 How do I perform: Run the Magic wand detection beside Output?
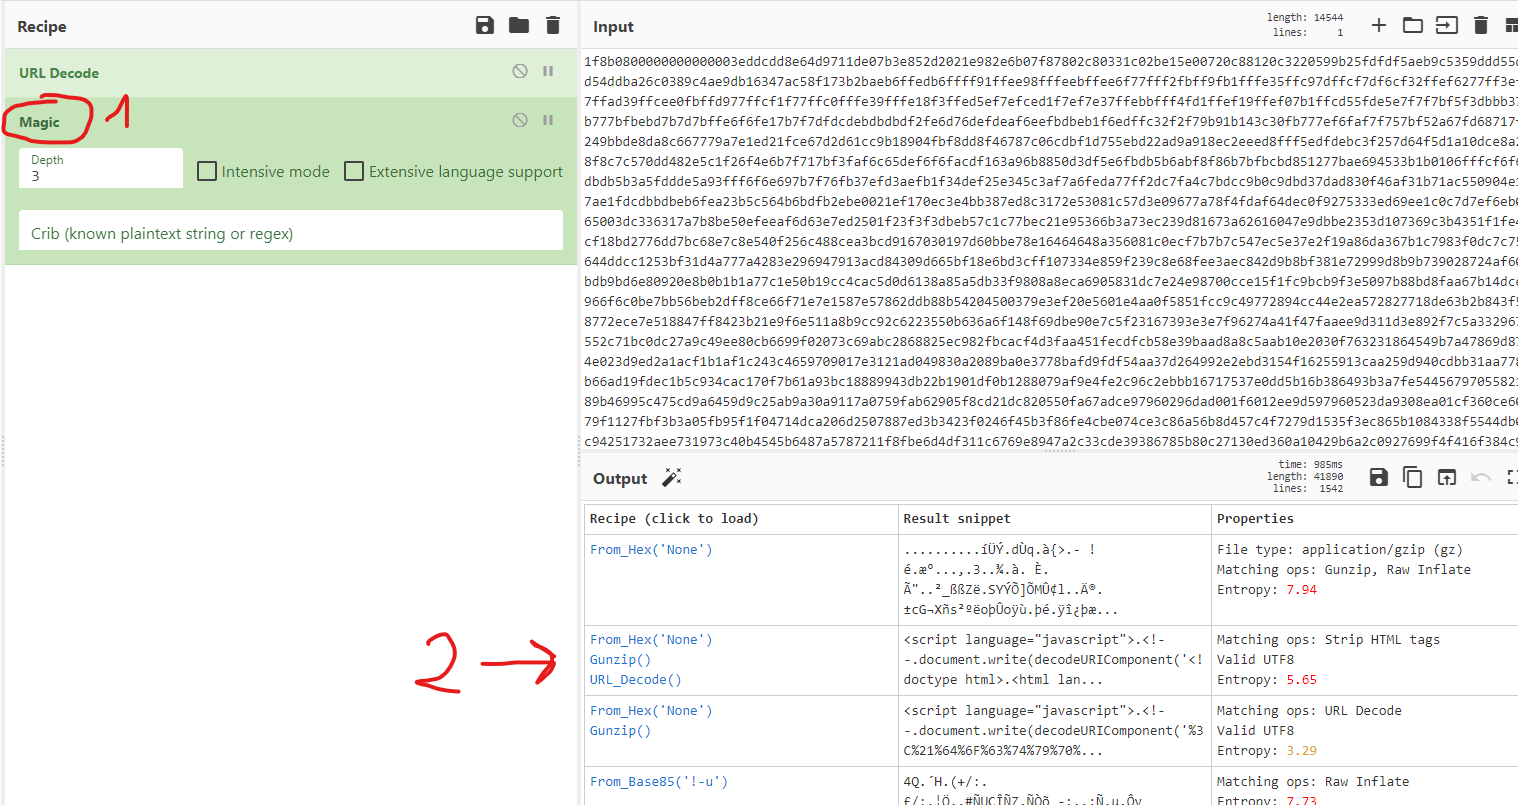(671, 477)
